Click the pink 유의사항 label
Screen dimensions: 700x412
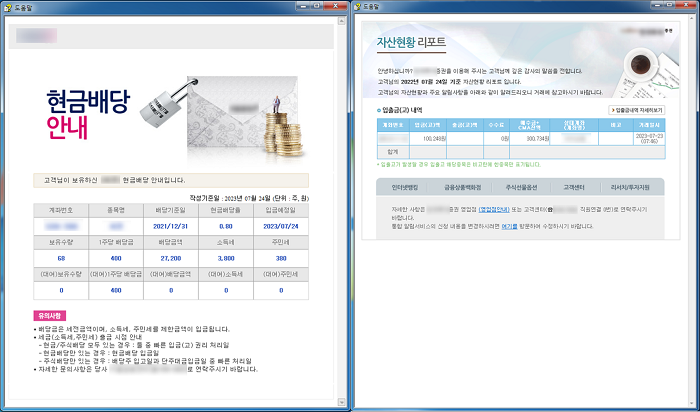pyautogui.click(x=50, y=316)
